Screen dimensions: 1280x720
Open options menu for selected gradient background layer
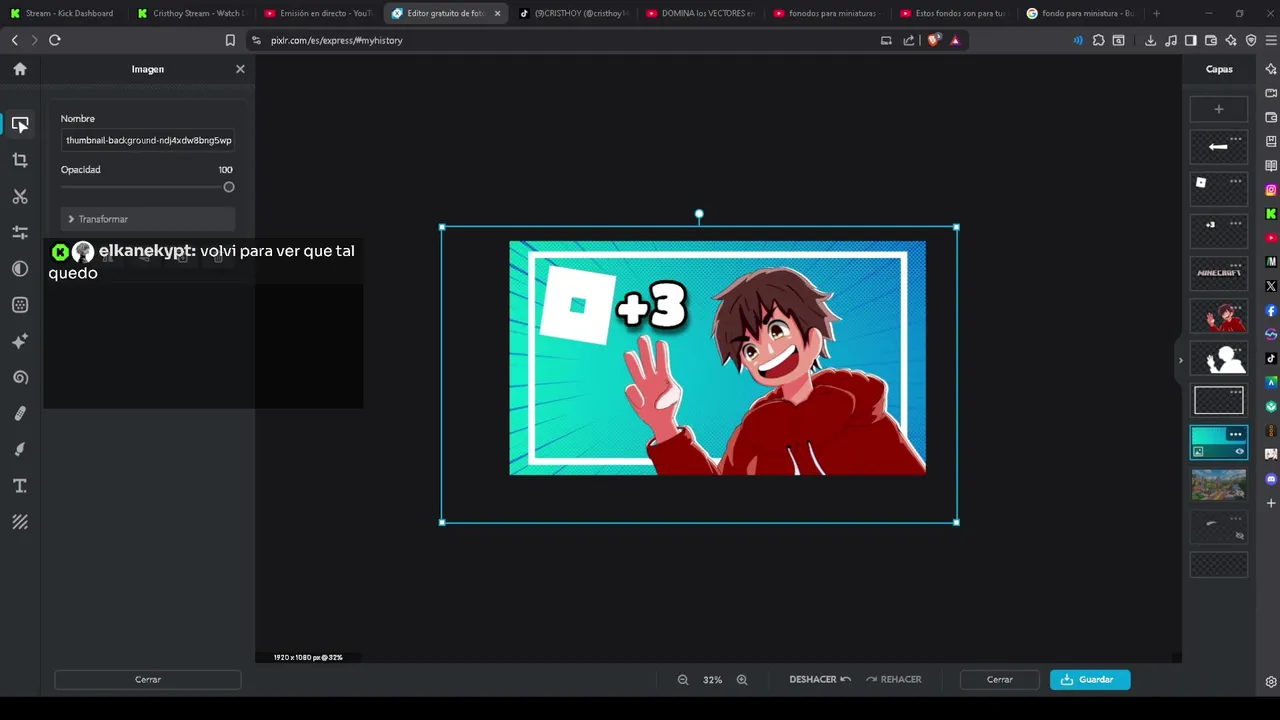coord(1236,434)
